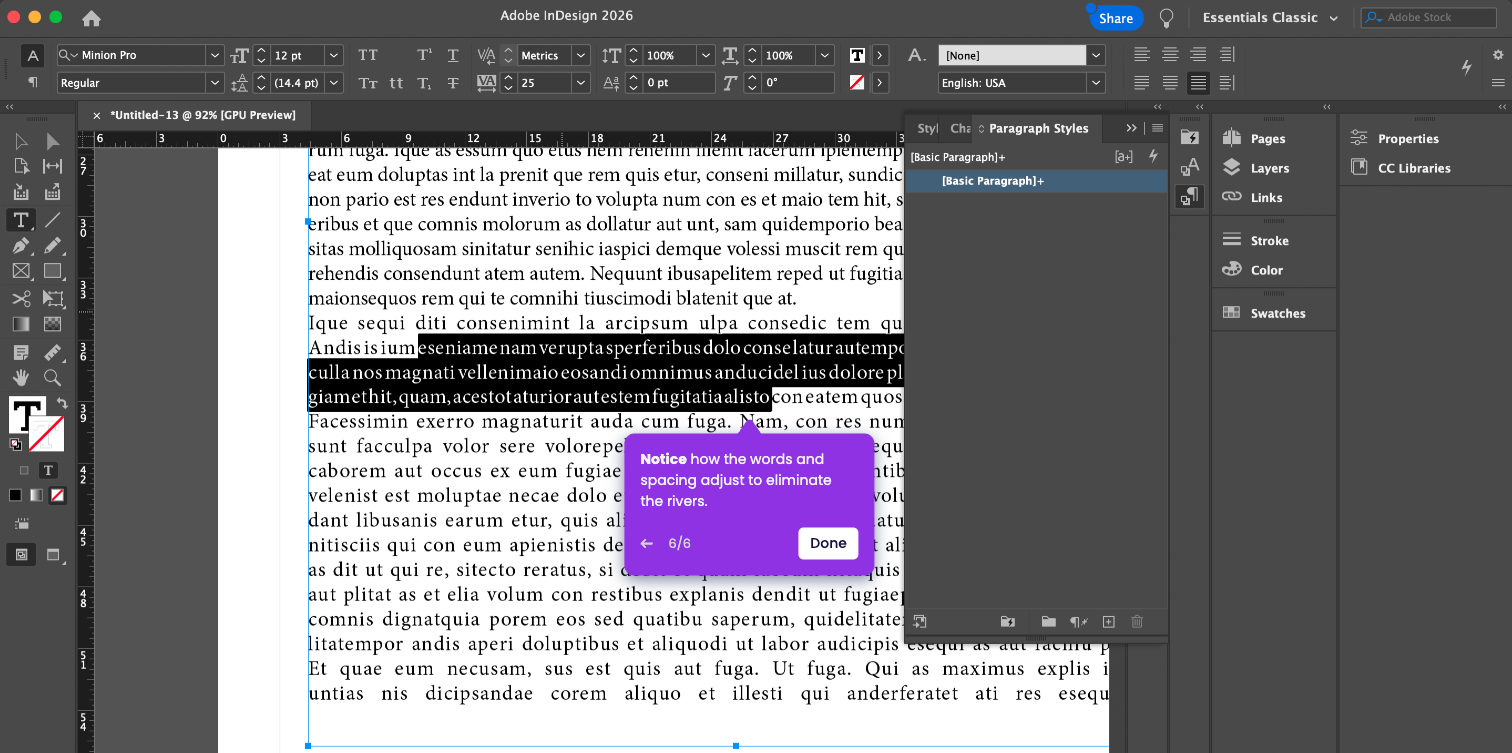
Task: Switch to the Paragraph Styles tab
Action: point(1038,128)
